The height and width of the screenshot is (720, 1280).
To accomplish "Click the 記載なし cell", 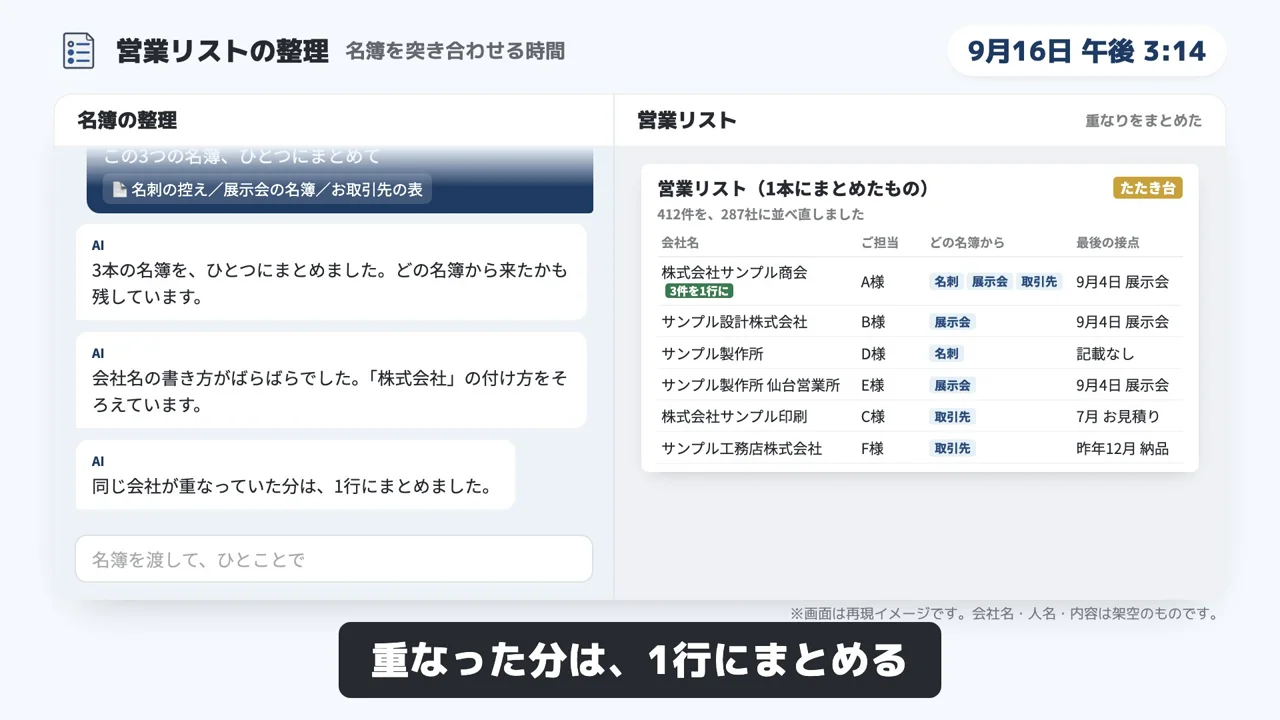I will click(1105, 353).
